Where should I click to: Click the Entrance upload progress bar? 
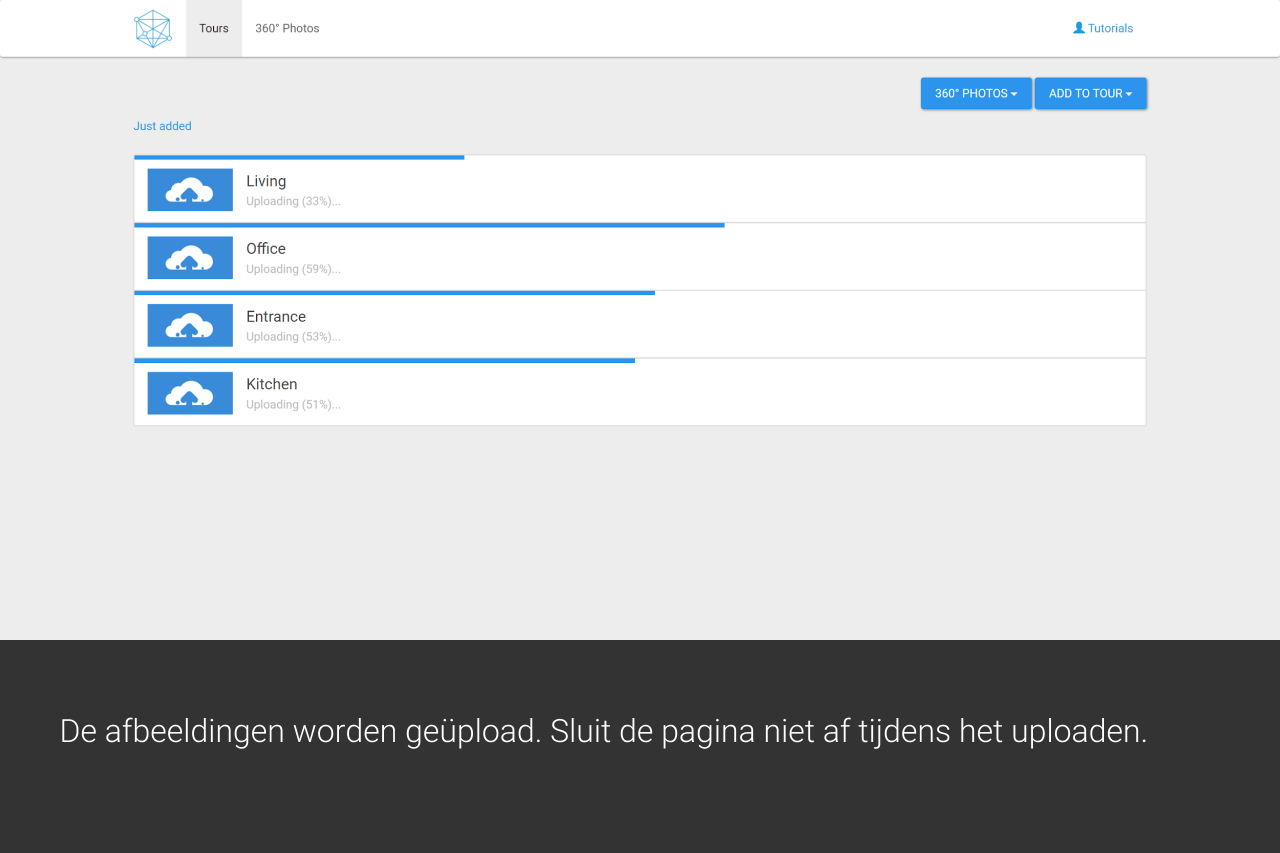coord(394,293)
